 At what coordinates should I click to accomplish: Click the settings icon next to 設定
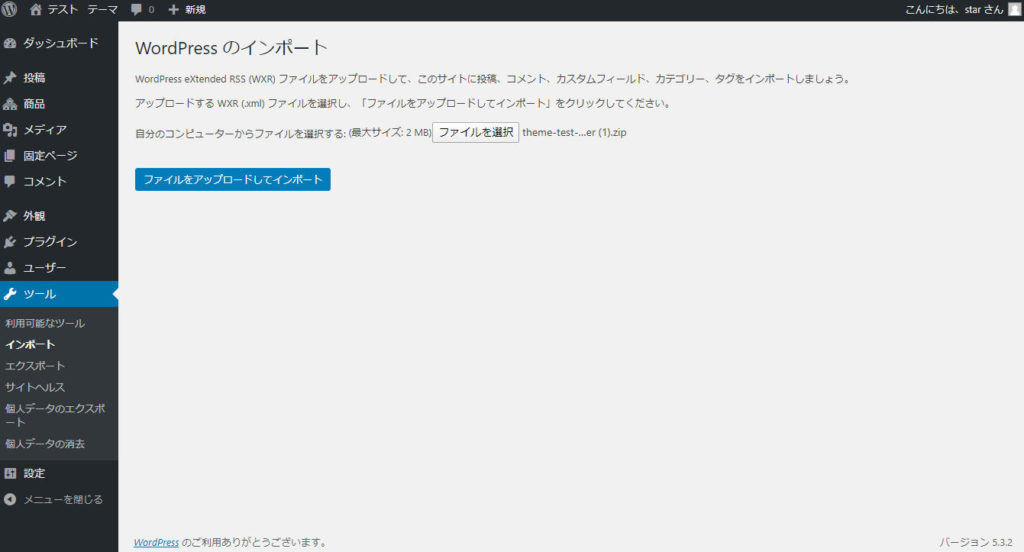pyautogui.click(x=10, y=473)
